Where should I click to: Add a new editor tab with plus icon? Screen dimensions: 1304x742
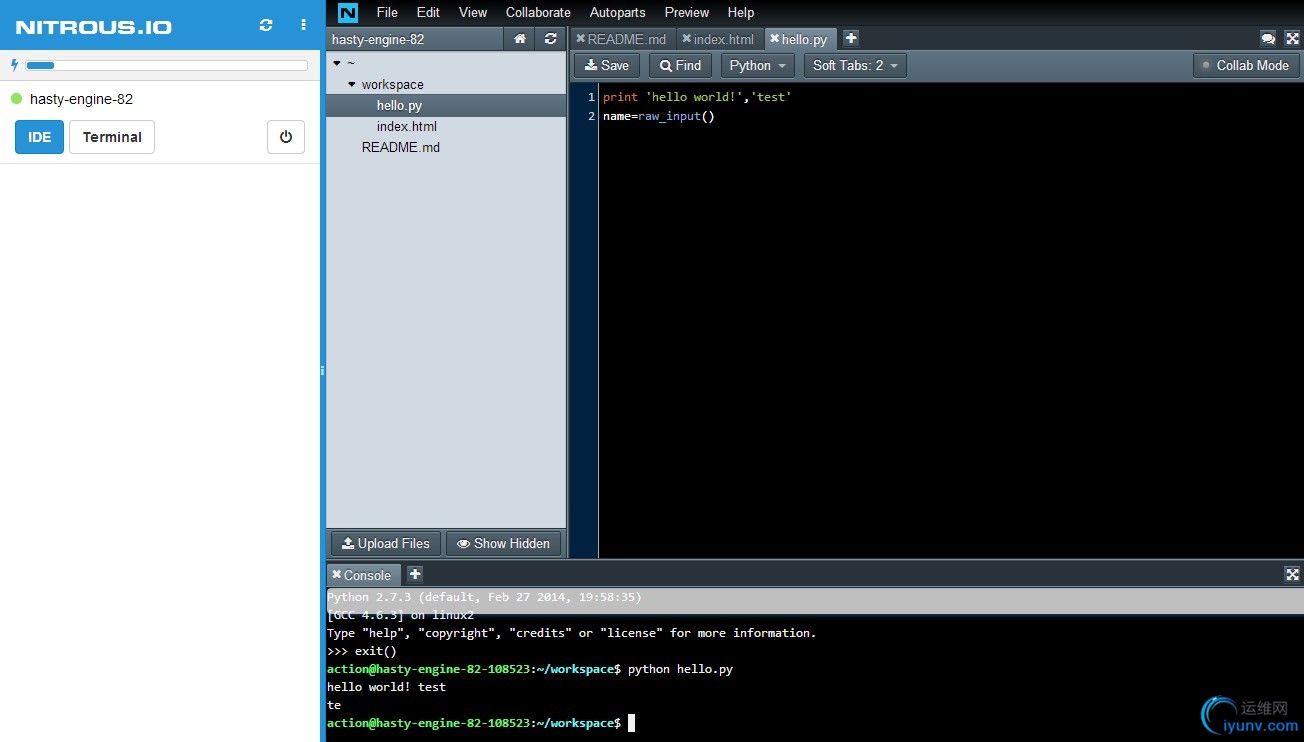(851, 39)
